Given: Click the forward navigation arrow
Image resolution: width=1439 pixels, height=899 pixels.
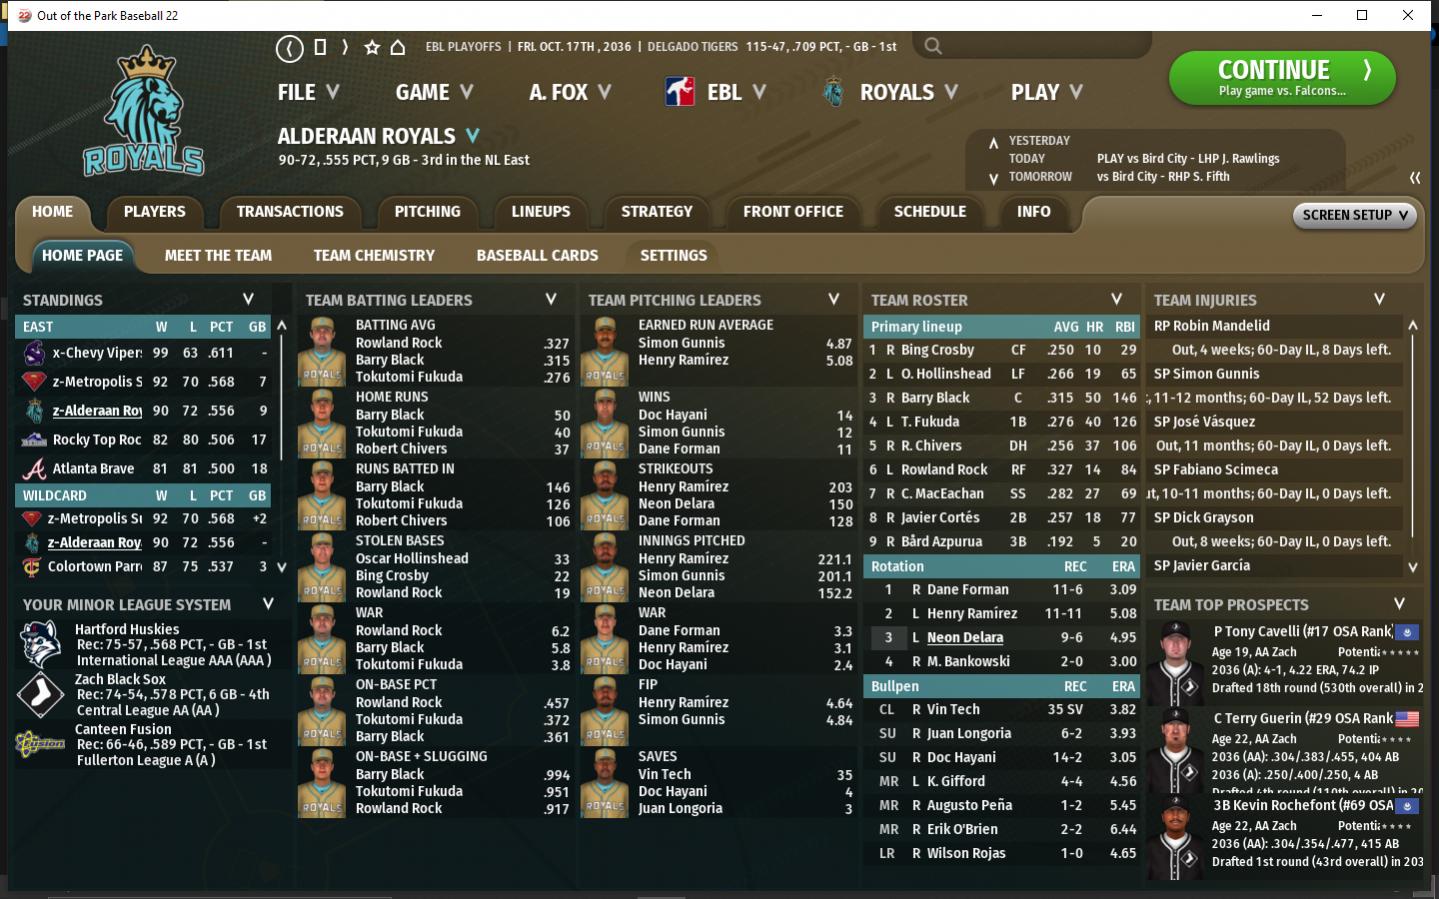Looking at the screenshot, I should point(345,47).
